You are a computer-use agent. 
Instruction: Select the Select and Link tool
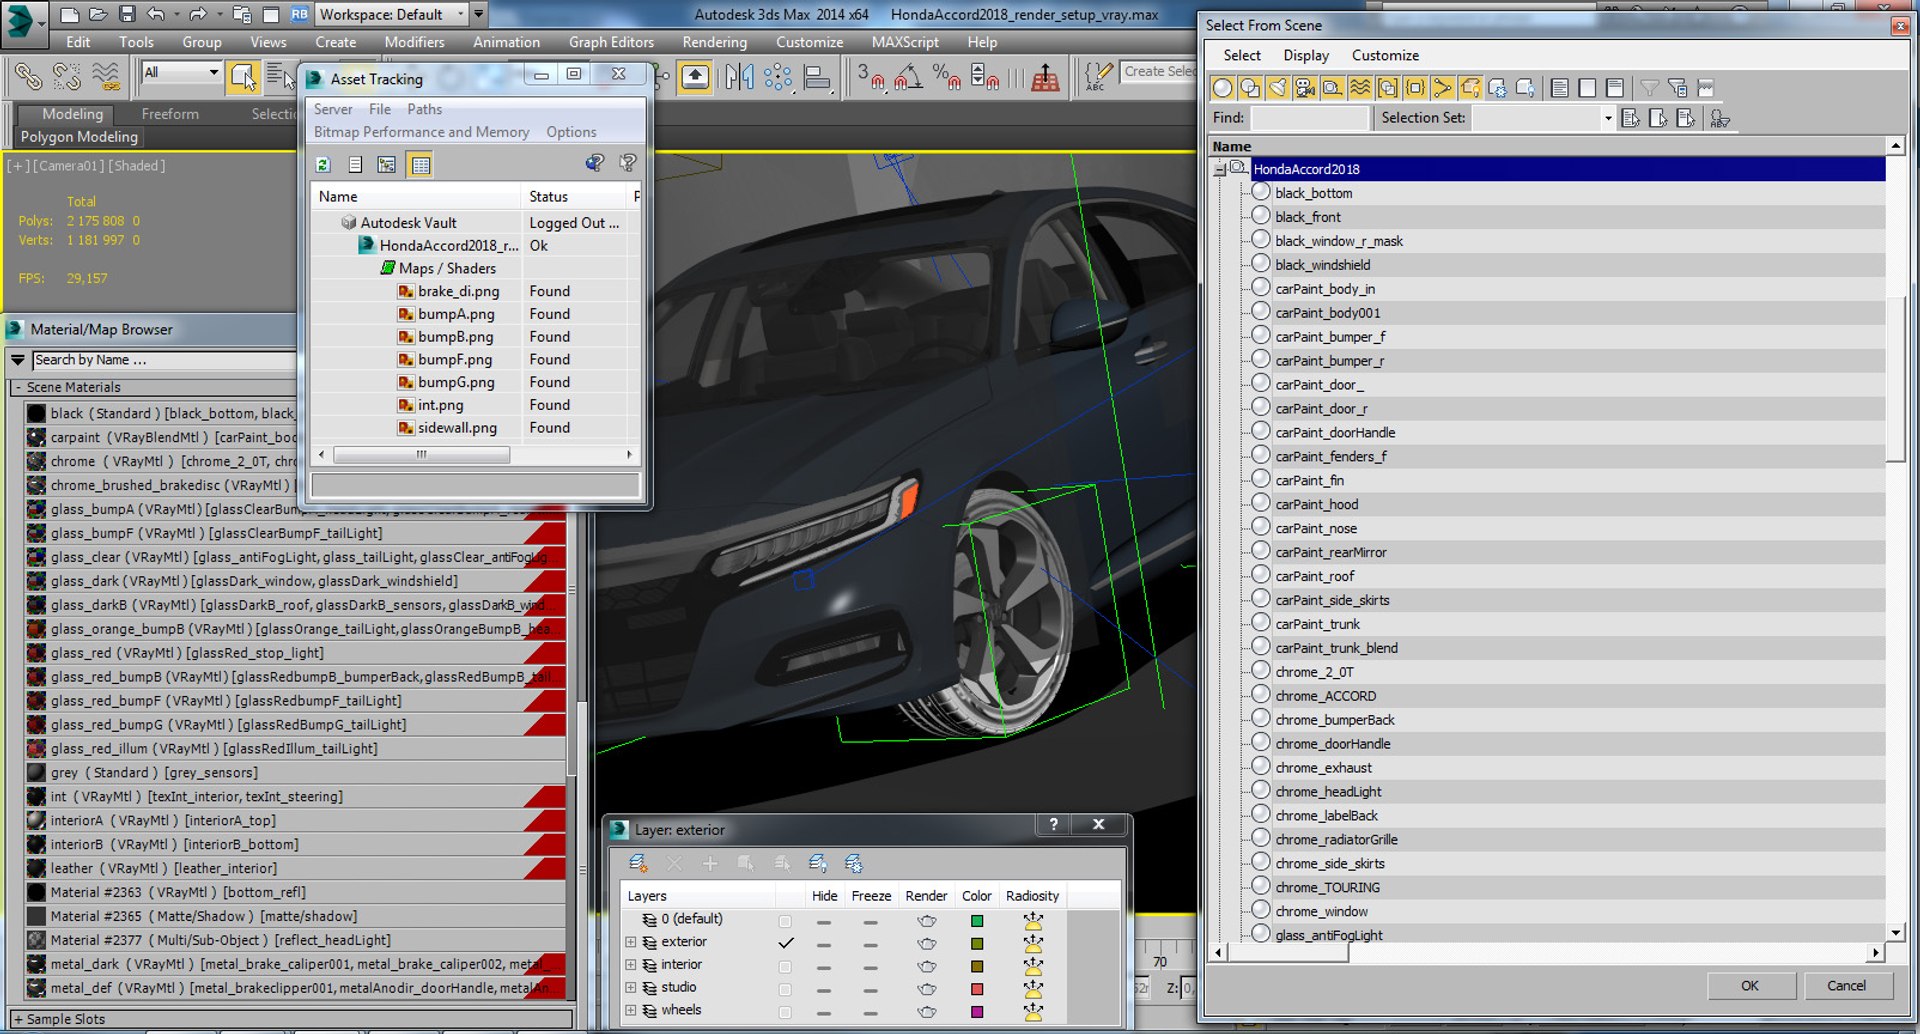tap(28, 77)
